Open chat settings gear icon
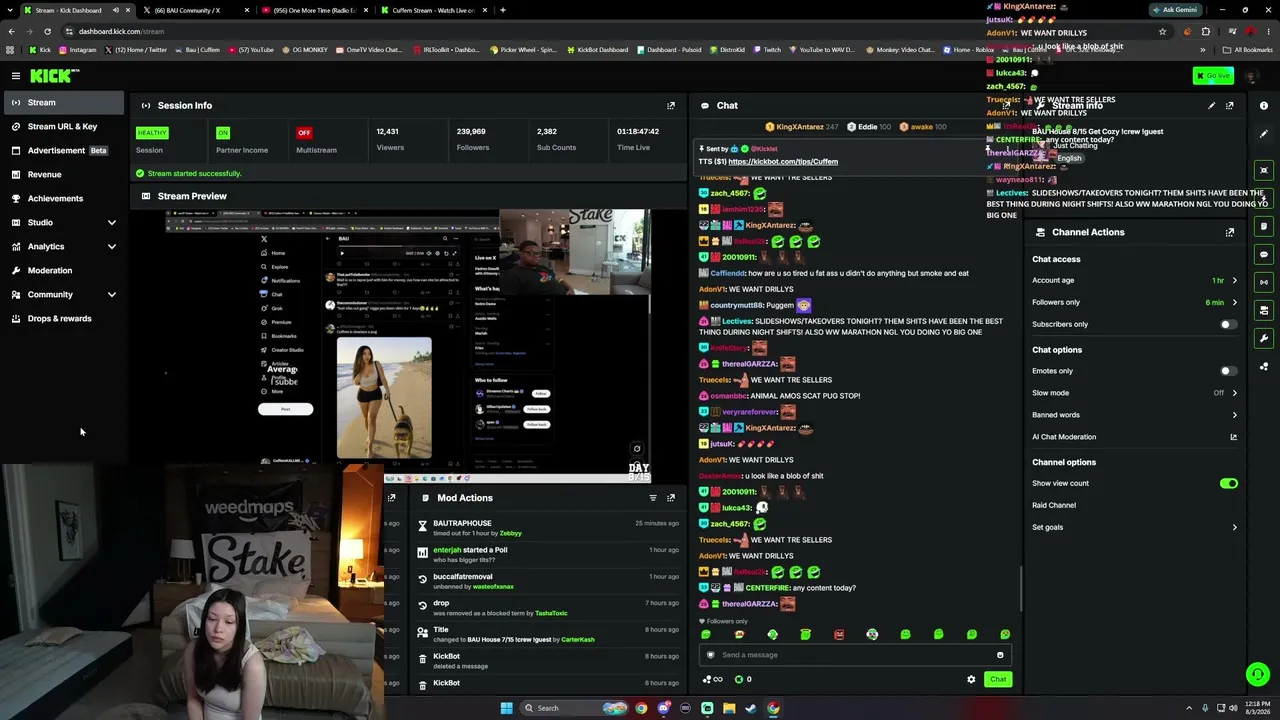1280x720 pixels. pyautogui.click(x=971, y=680)
